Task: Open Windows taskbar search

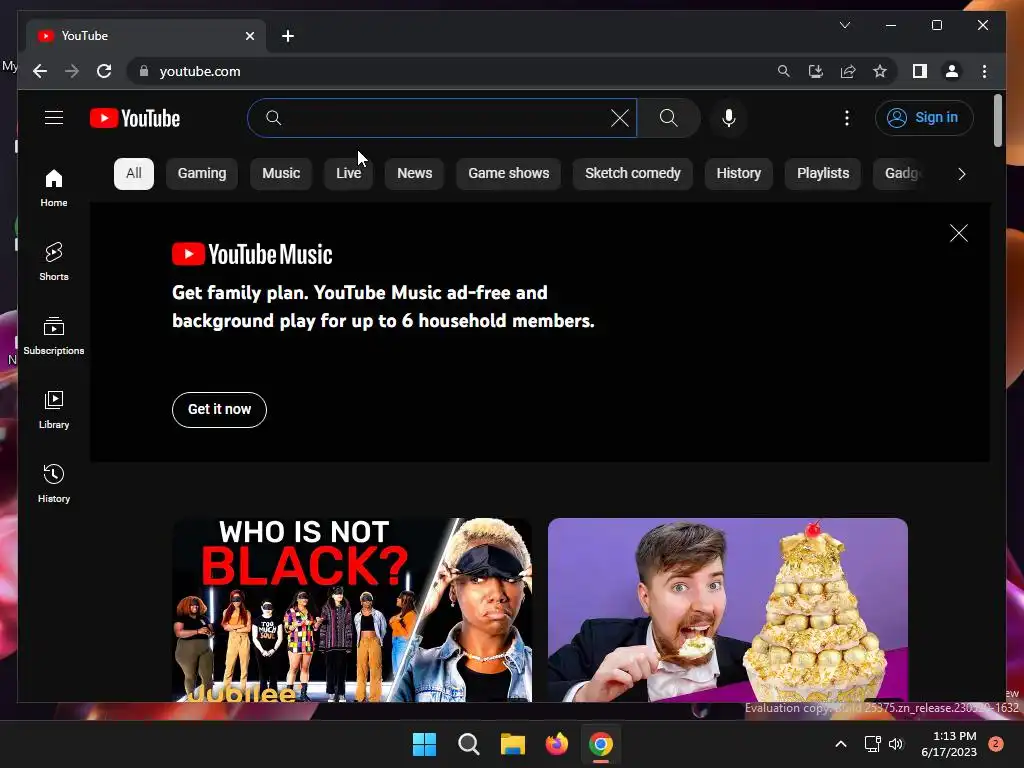Action: pos(468,744)
